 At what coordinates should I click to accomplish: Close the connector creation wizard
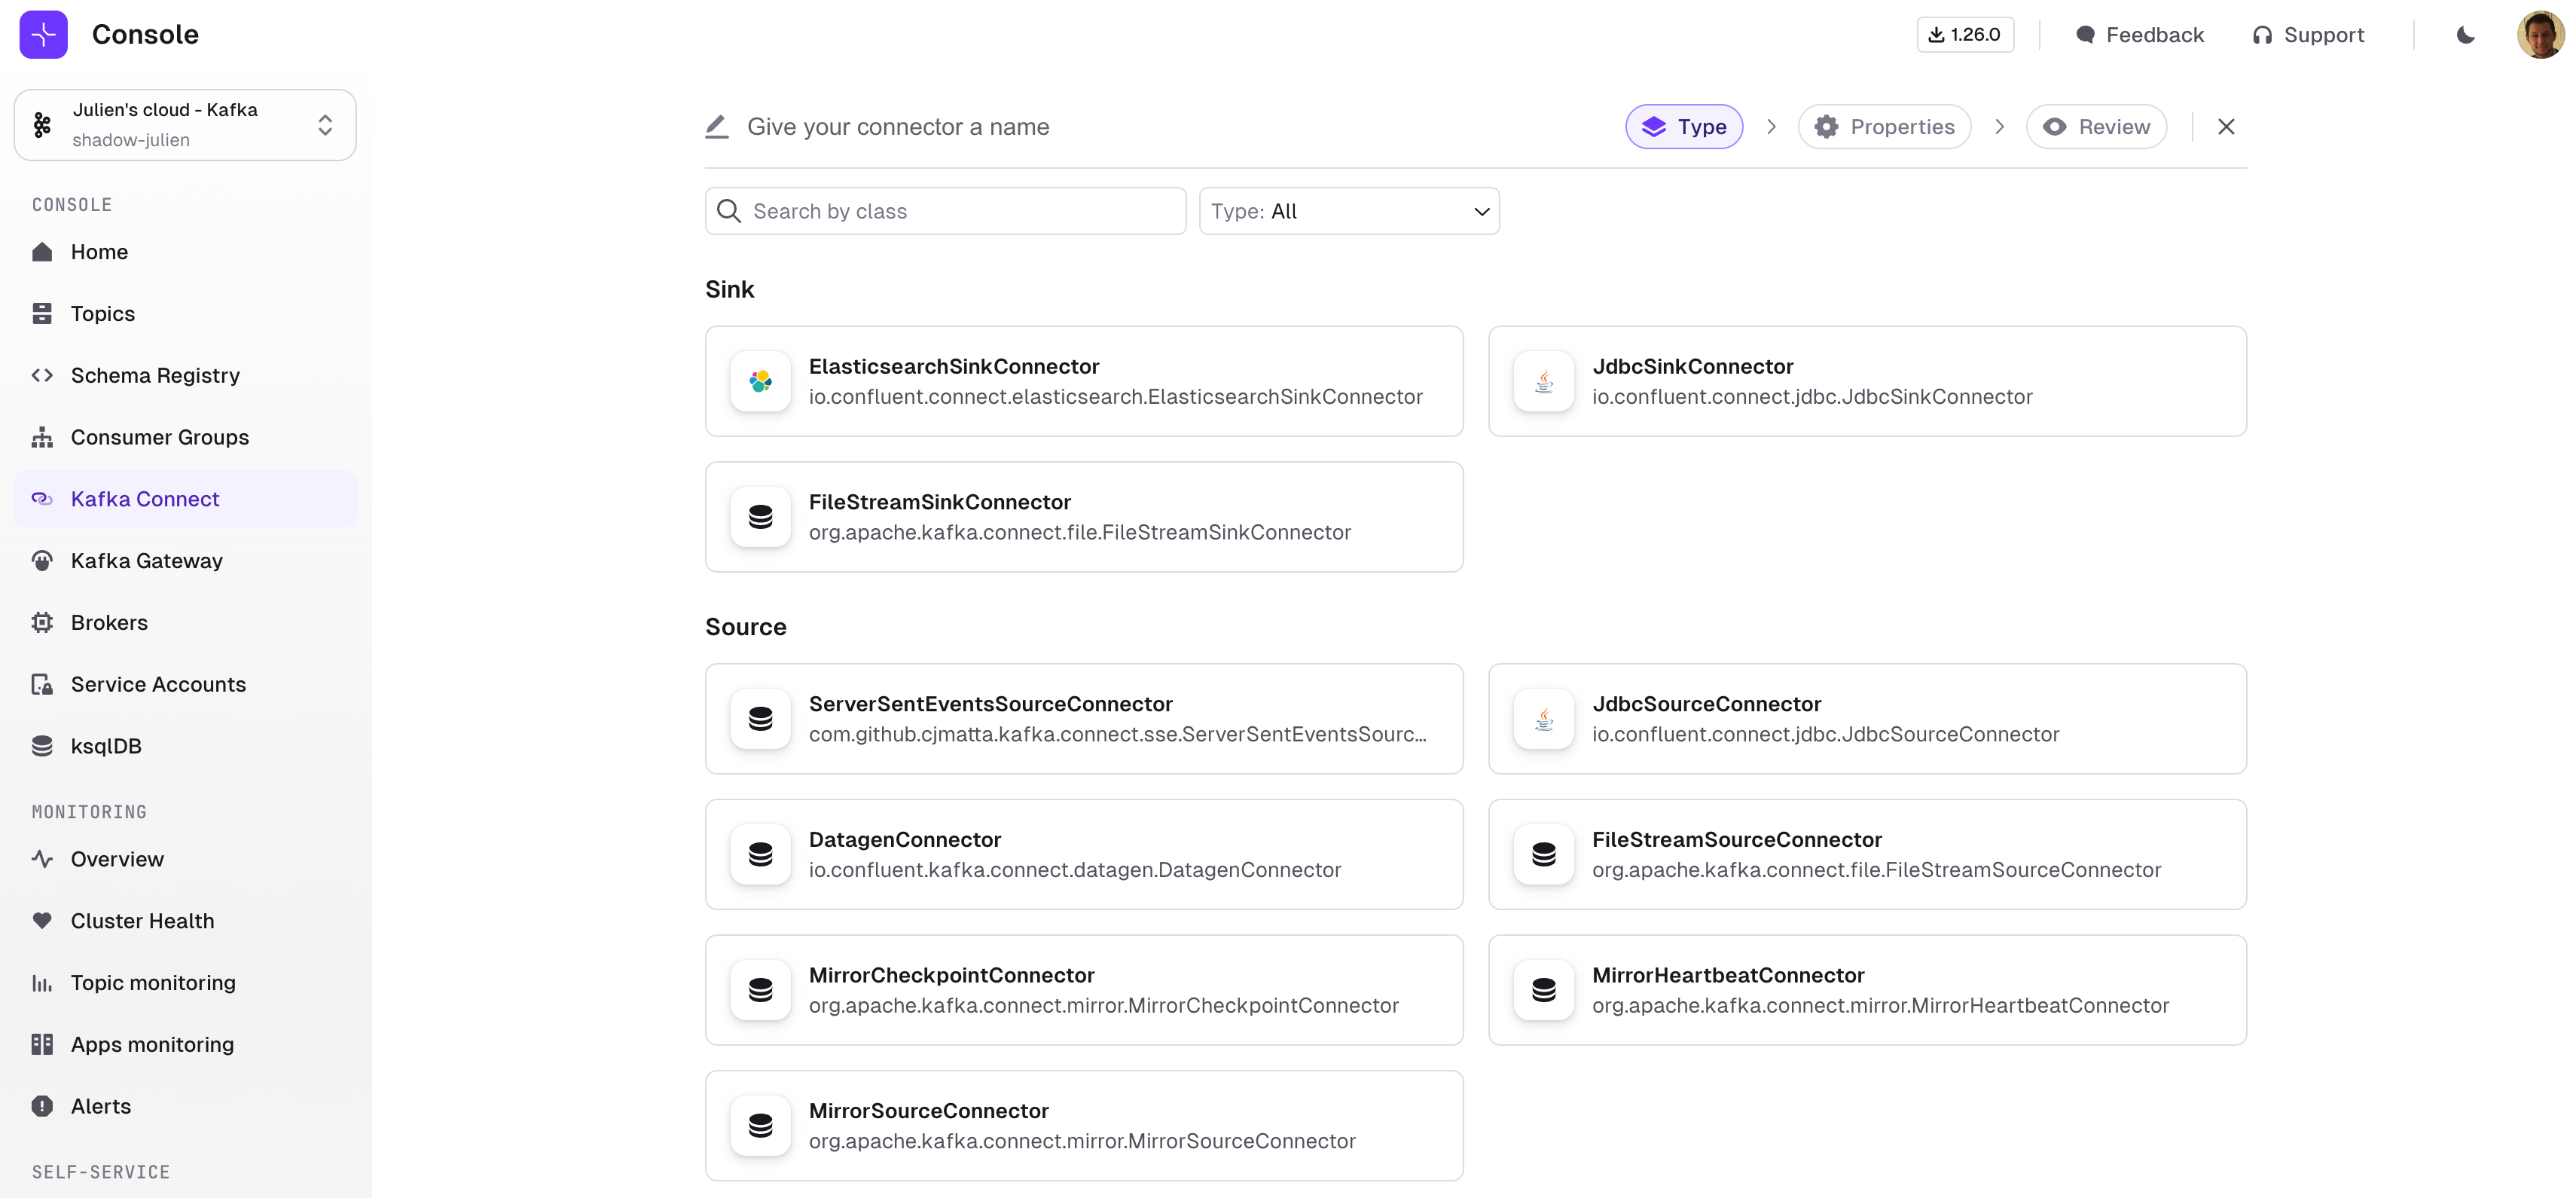2226,127
